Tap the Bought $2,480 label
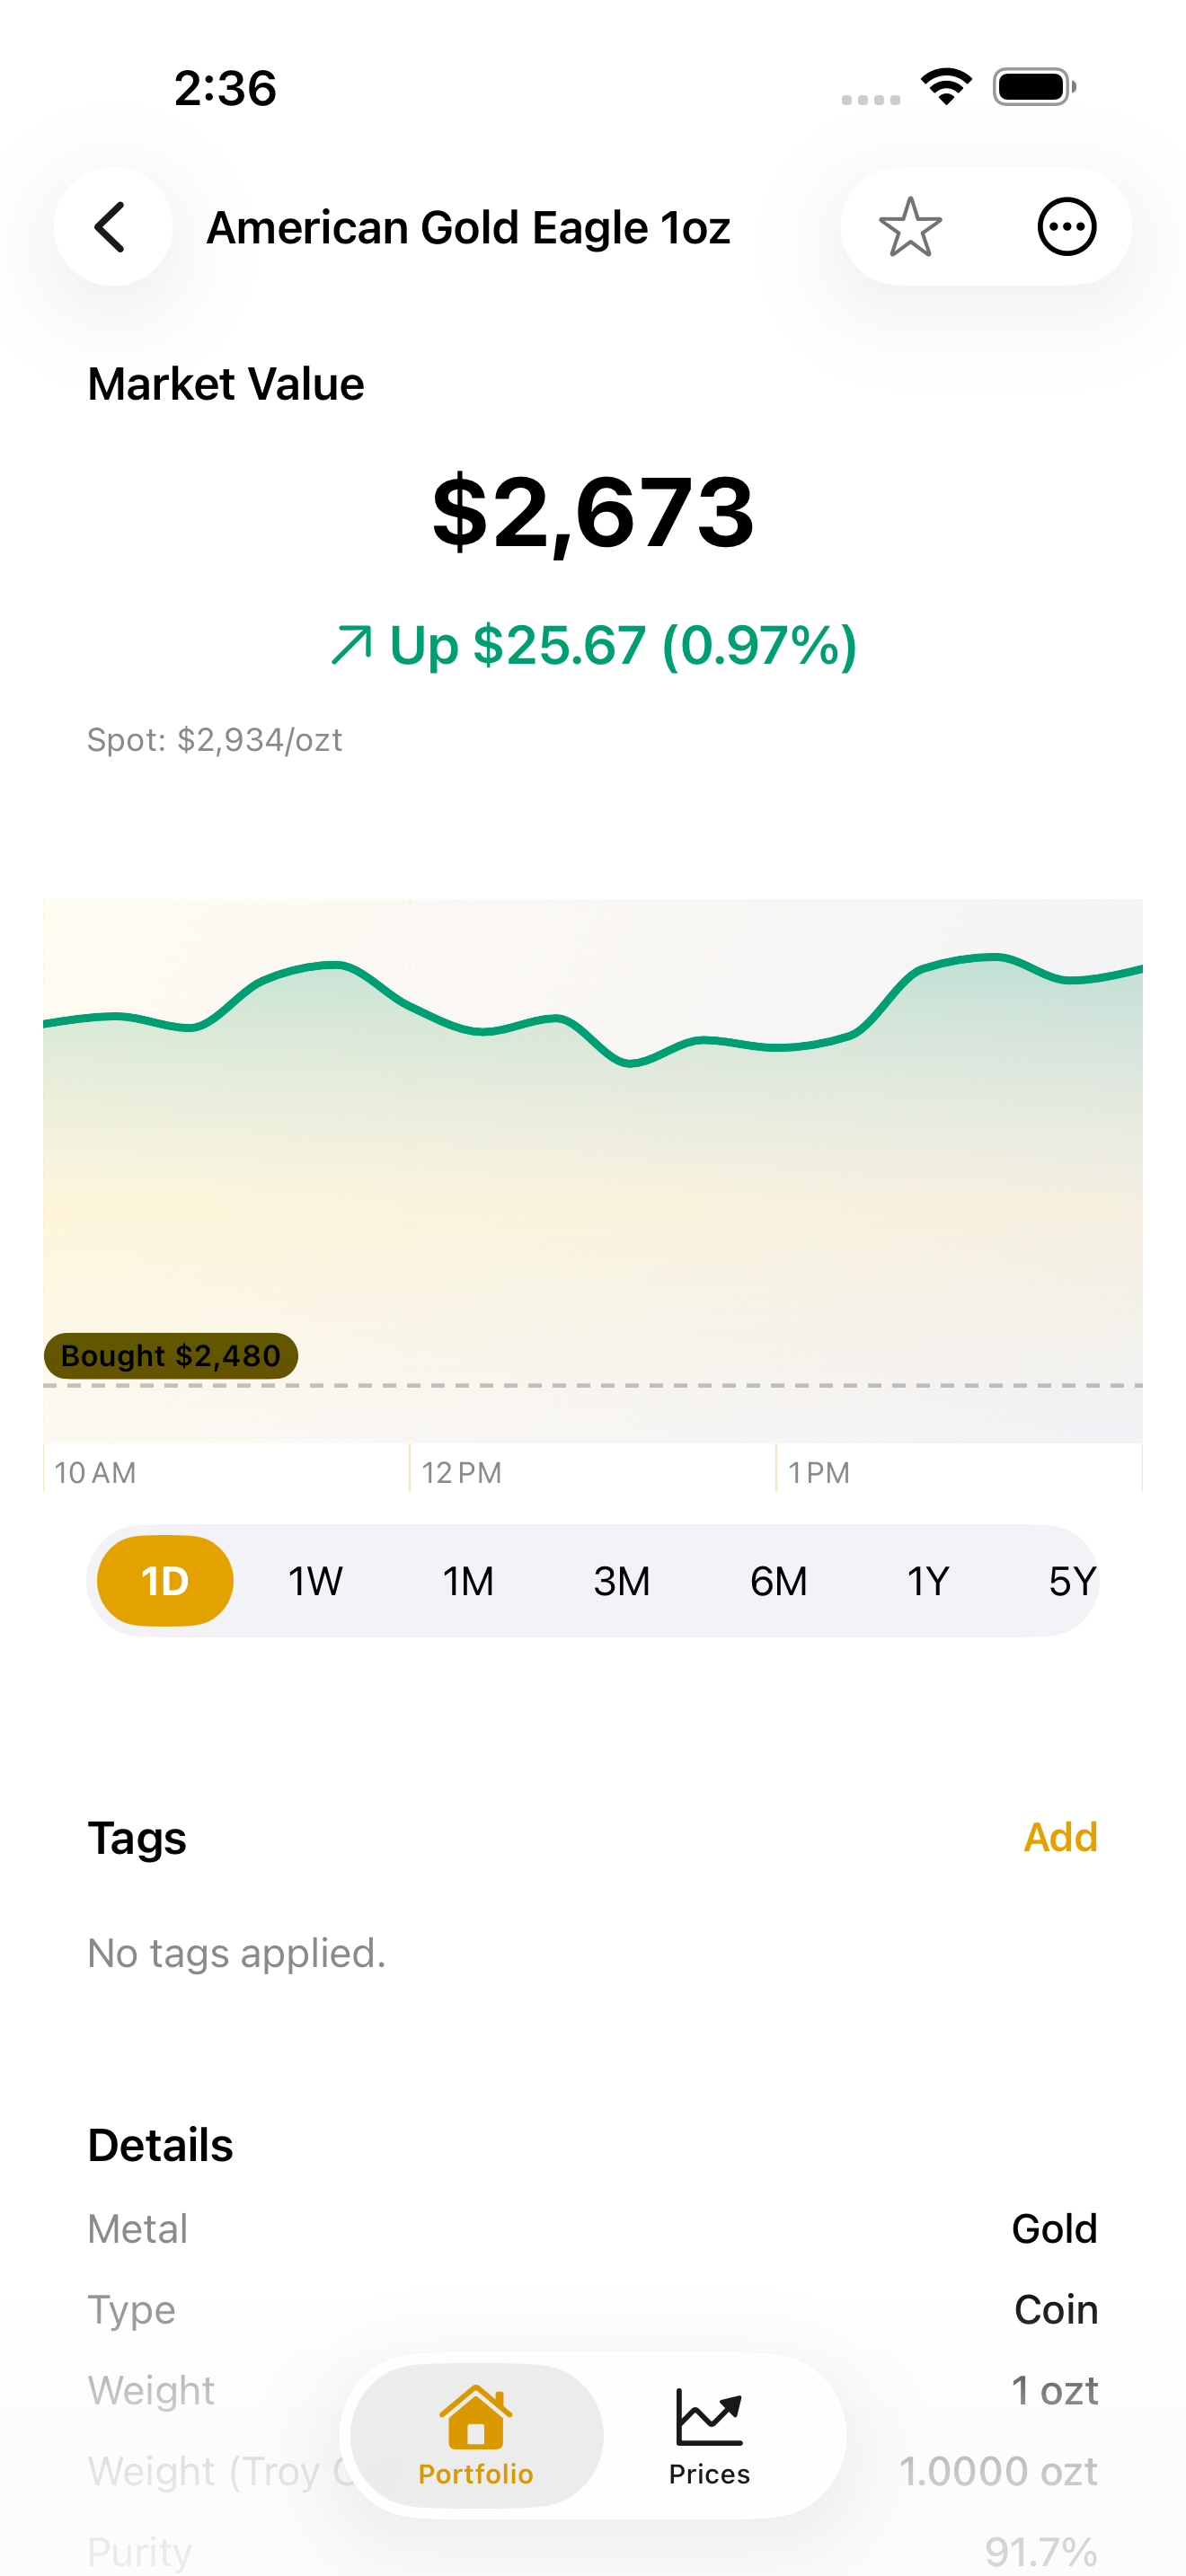This screenshot has height=2576, width=1186. pos(171,1356)
